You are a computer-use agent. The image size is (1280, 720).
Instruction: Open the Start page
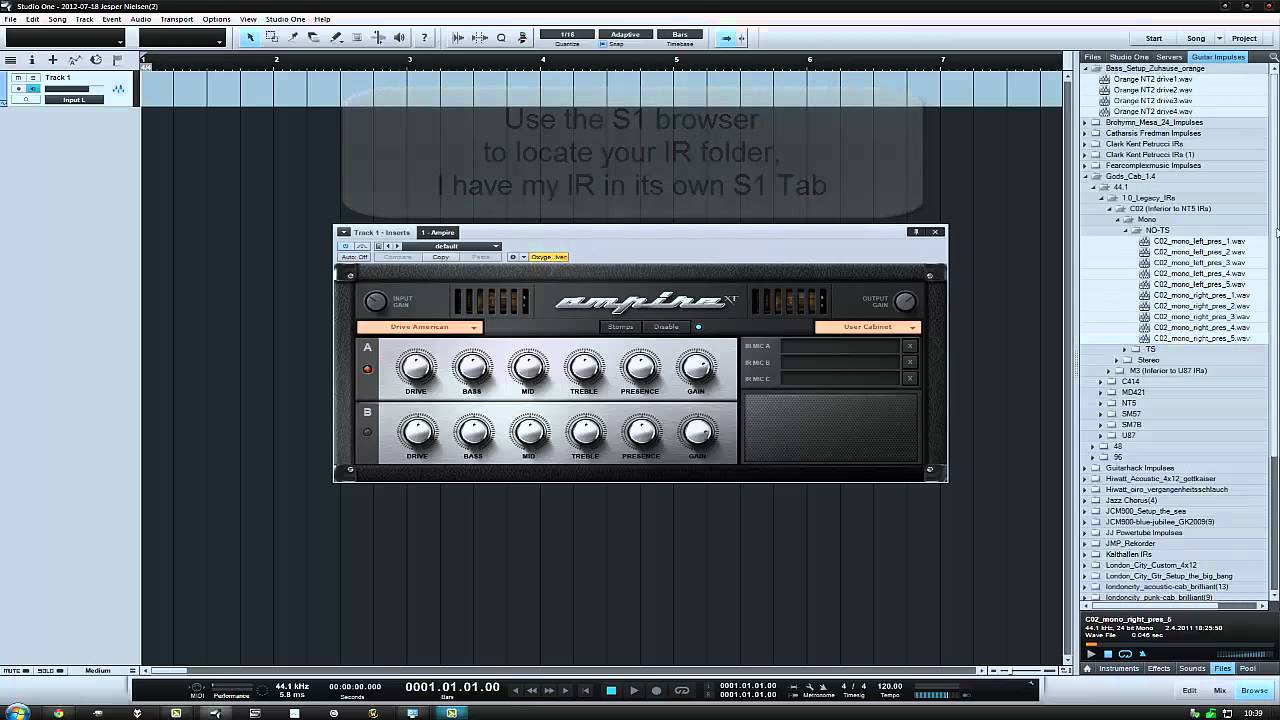tap(1154, 38)
